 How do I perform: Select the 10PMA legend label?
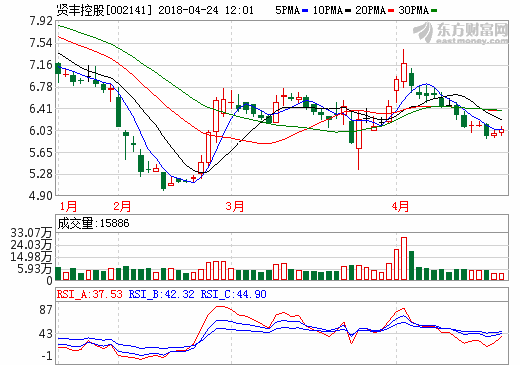(328, 11)
